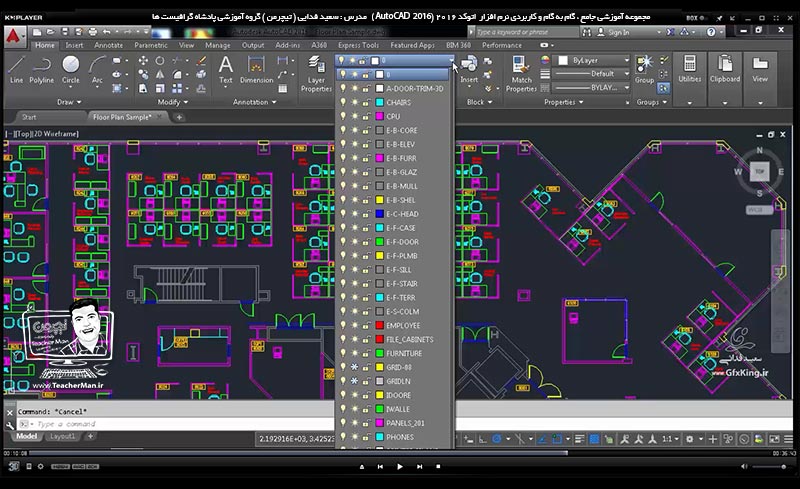Image resolution: width=800 pixels, height=489 pixels.
Task: Toggle lock on EMPLOYEE layer
Action: coord(366,325)
